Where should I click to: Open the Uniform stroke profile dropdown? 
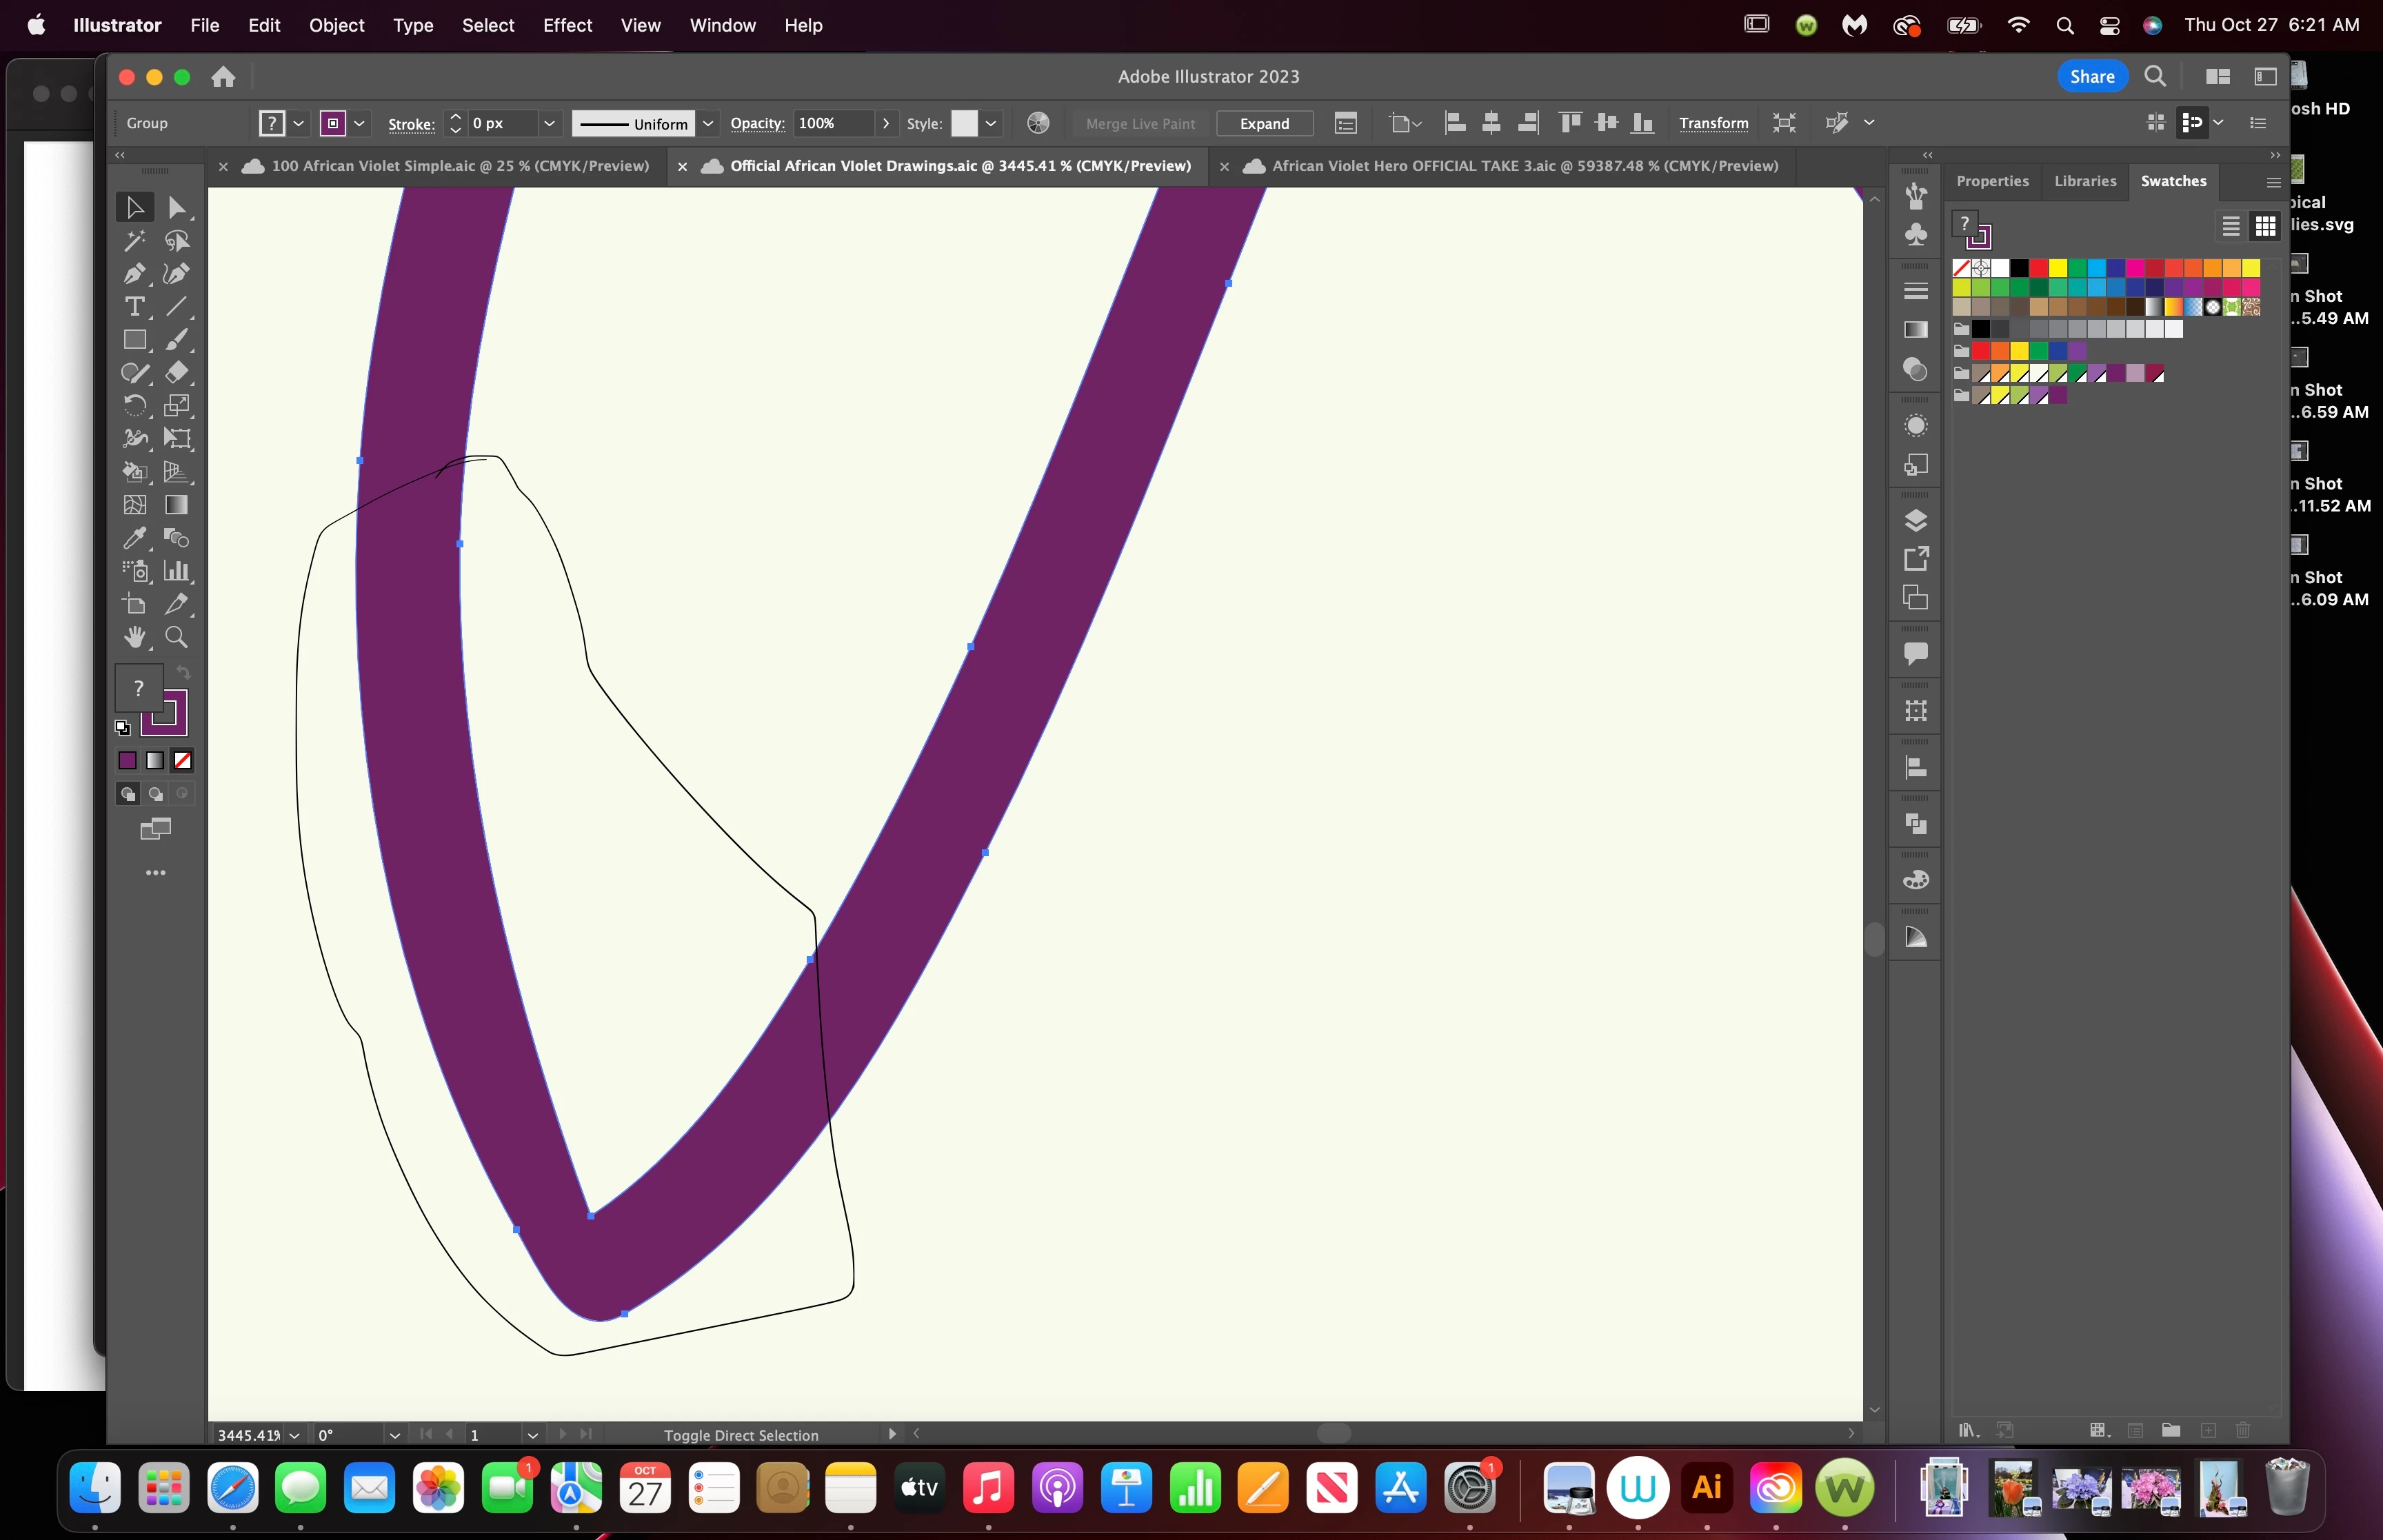click(x=708, y=123)
